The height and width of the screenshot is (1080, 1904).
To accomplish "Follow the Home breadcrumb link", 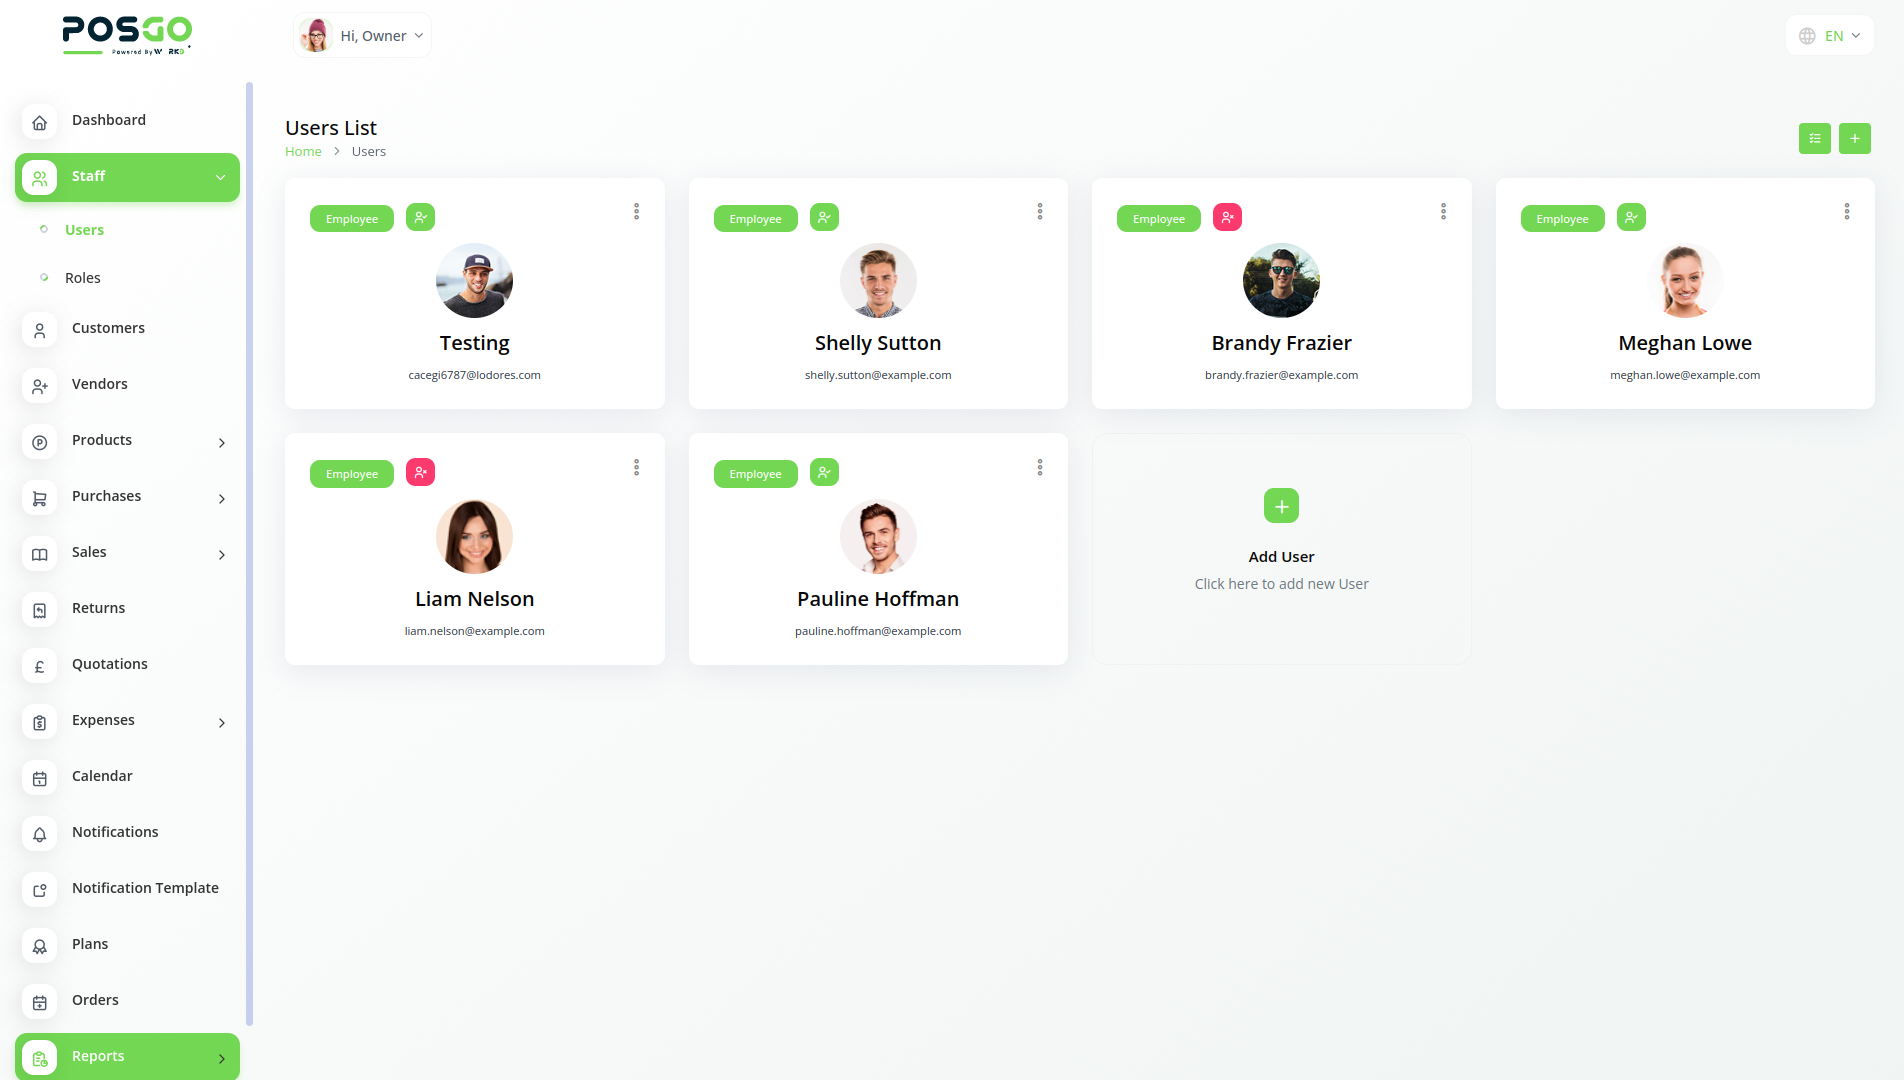I will click(303, 151).
